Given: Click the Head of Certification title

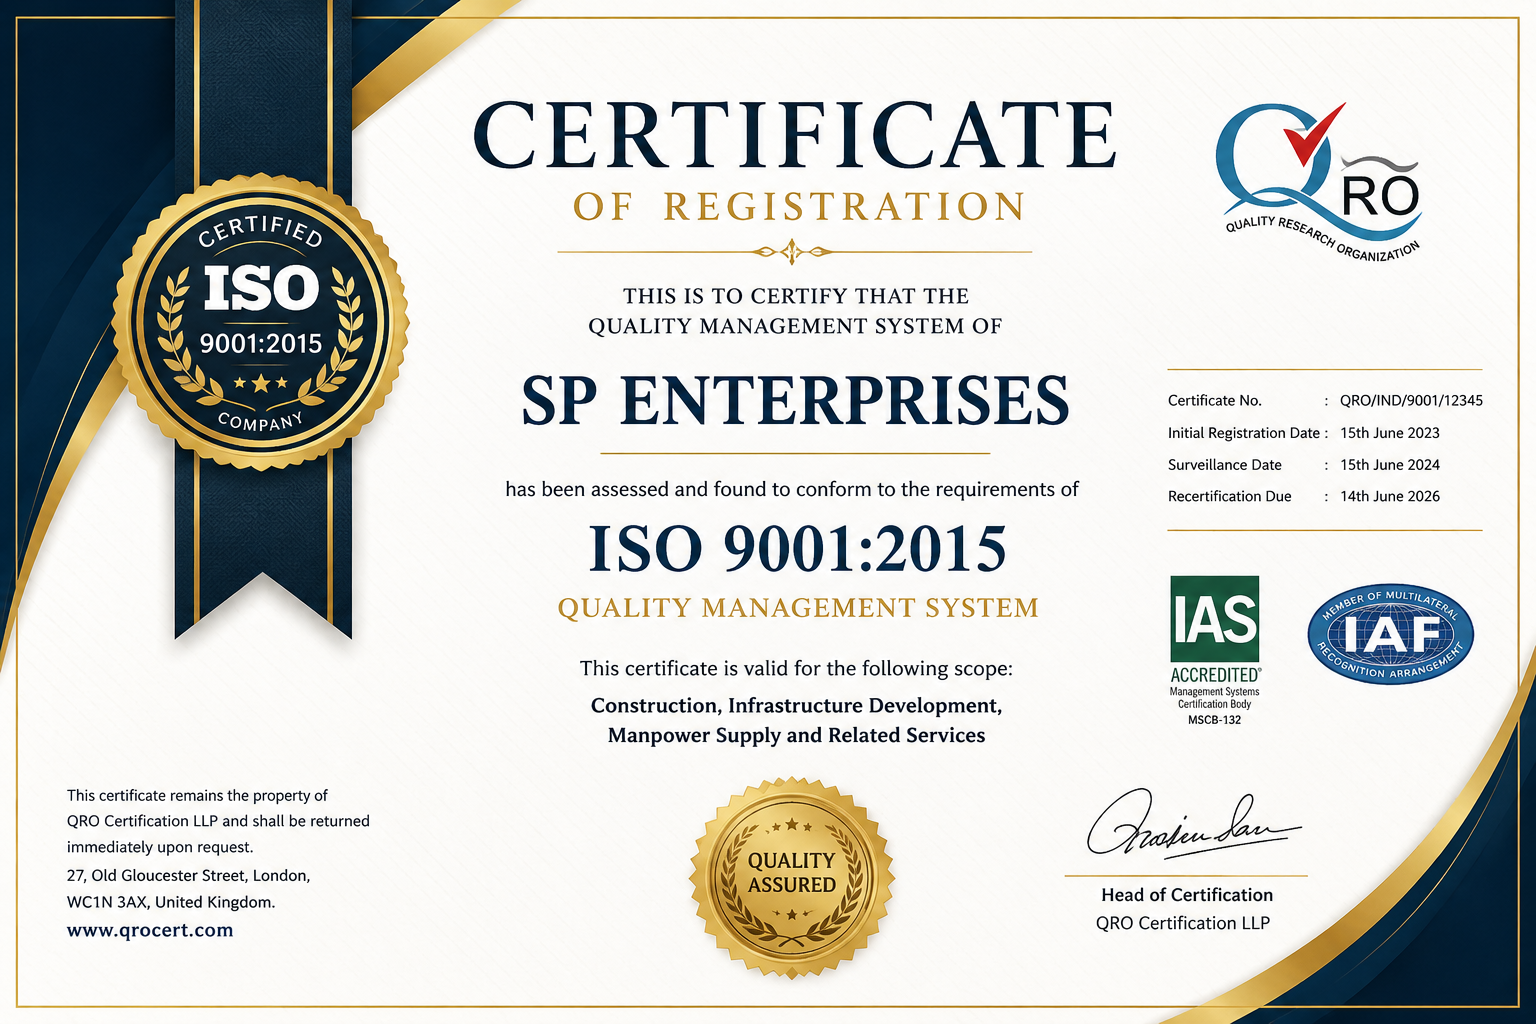Looking at the screenshot, I should (1187, 895).
